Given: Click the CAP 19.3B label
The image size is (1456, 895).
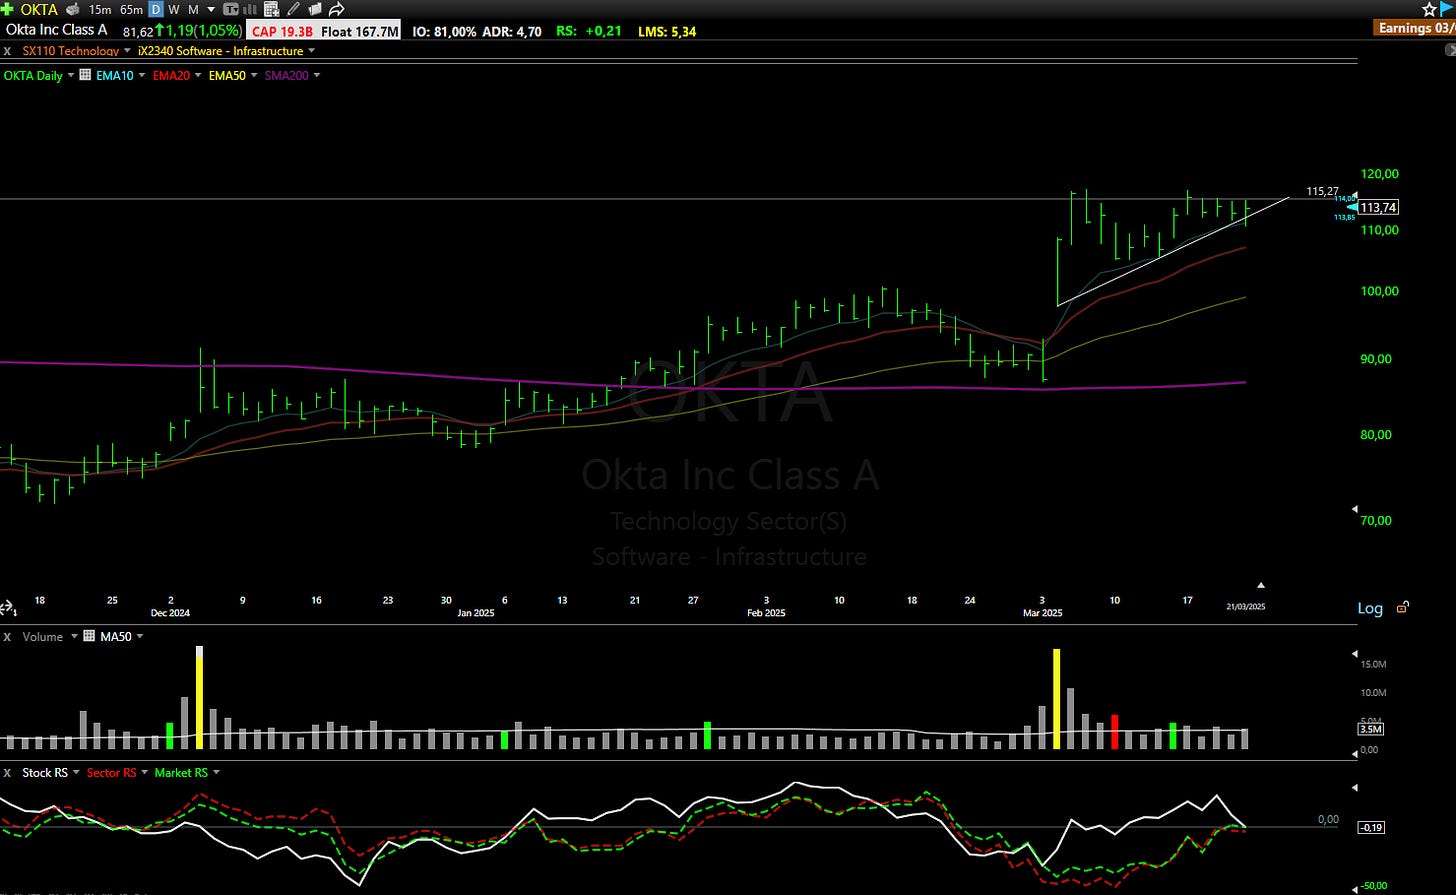Looking at the screenshot, I should (281, 31).
